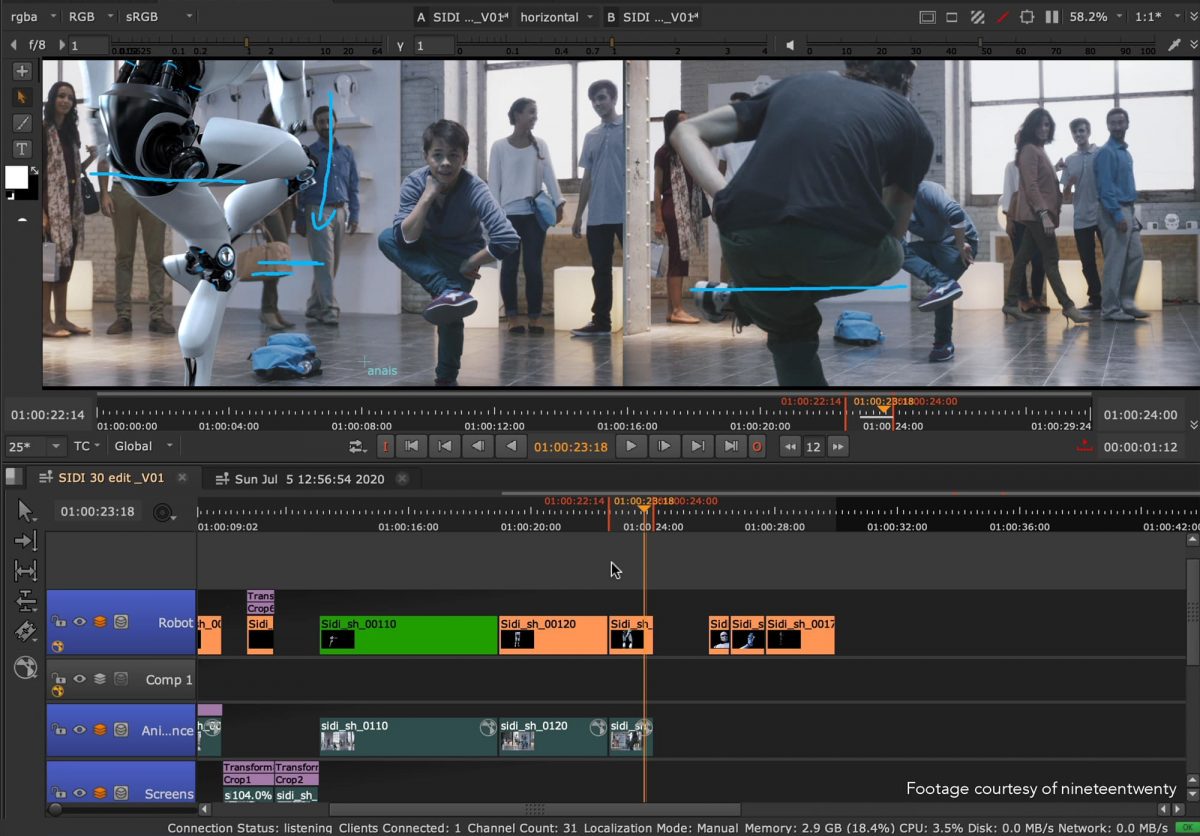Screen dimensions: 1200x836
Task: Toggle visibility of the Screens track
Action: [x=79, y=793]
